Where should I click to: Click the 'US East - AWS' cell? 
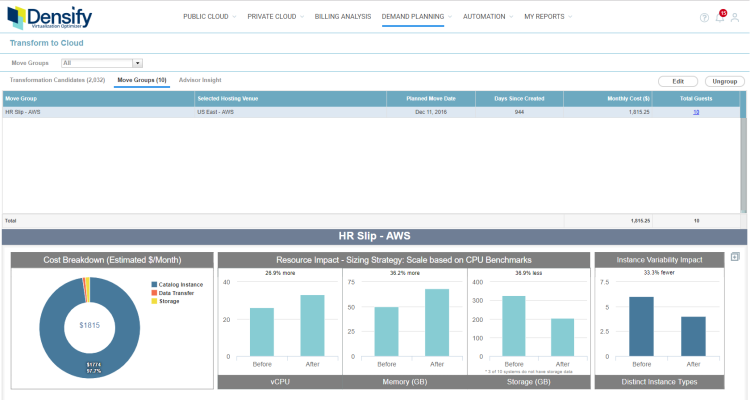[291, 112]
